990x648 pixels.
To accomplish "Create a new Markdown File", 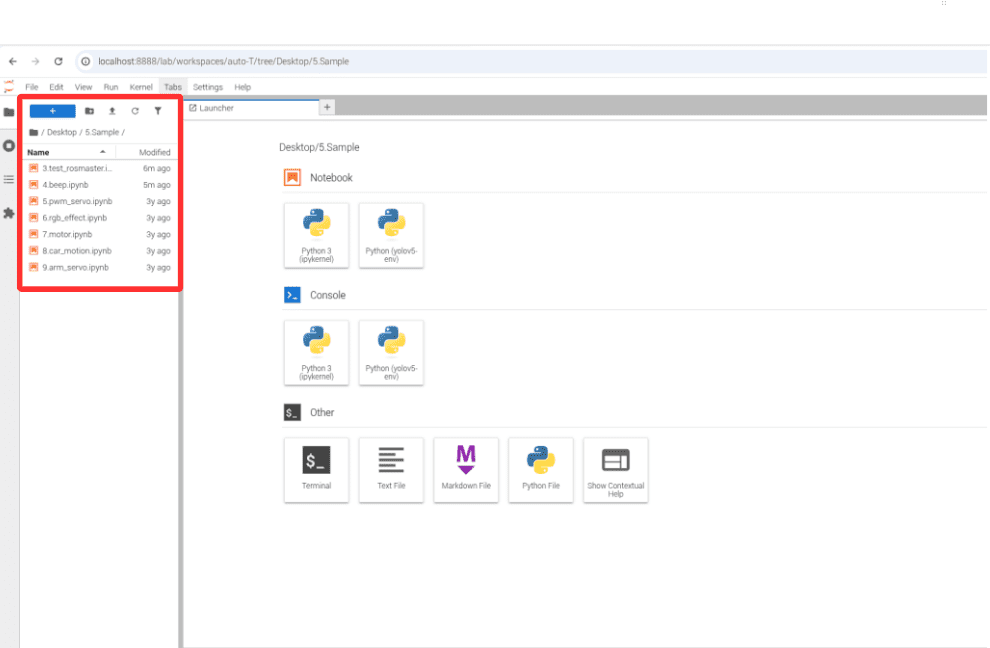I will (466, 469).
